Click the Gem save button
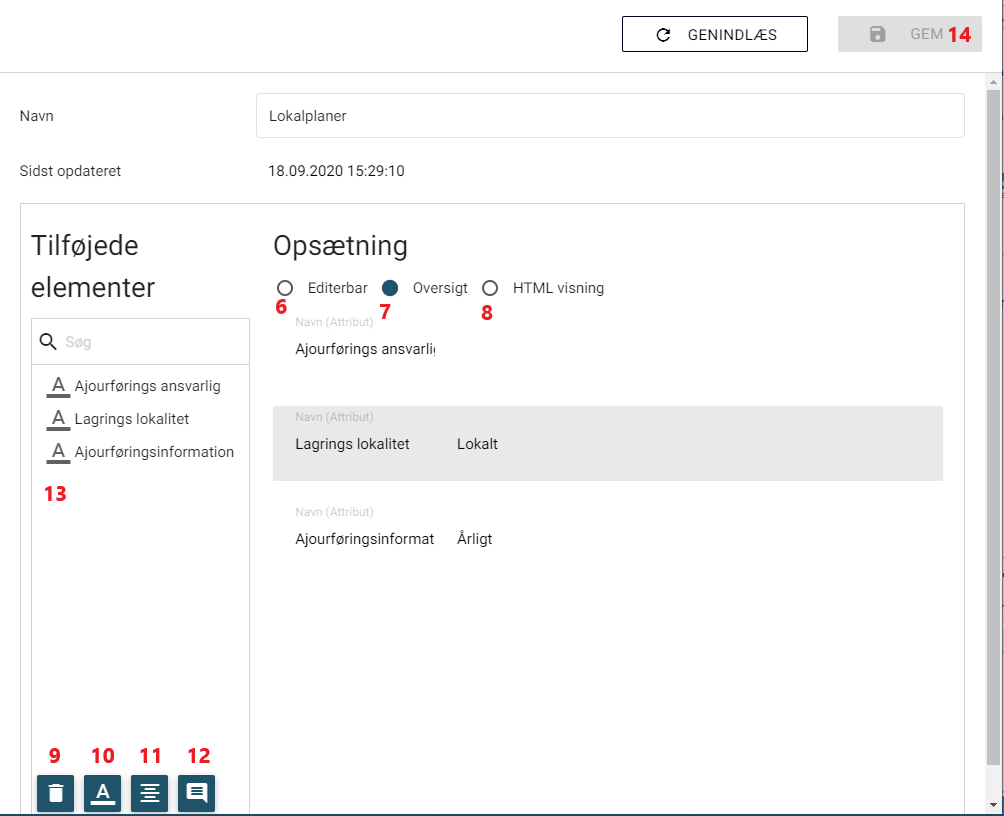Image resolution: width=1004 pixels, height=816 pixels. point(909,34)
